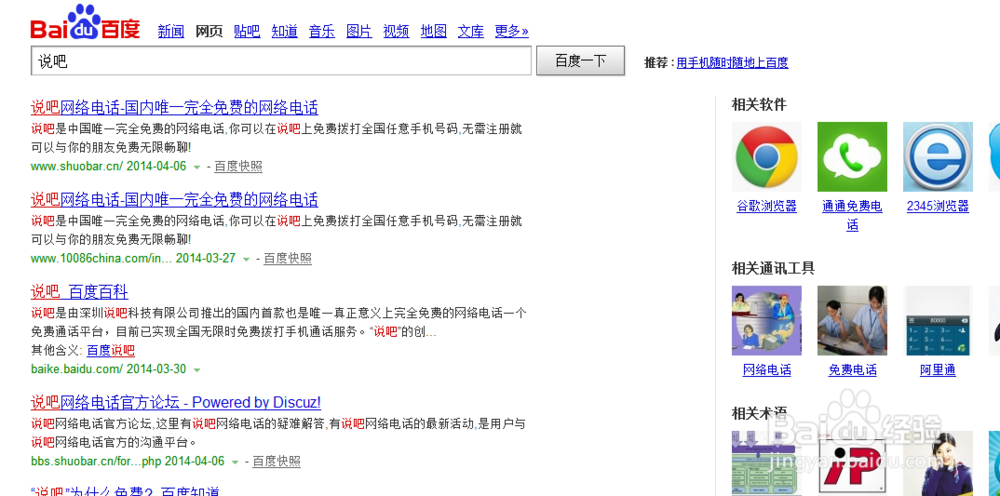Viewport: 1000px width, 496px height.
Task: Open 百度说吧 other meaning link
Action: (111, 350)
